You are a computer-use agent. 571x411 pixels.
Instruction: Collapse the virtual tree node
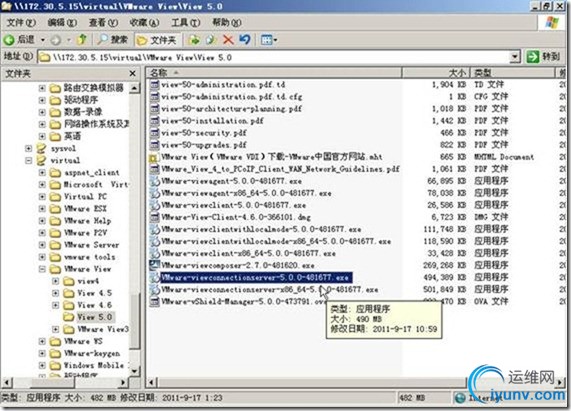pos(28,160)
